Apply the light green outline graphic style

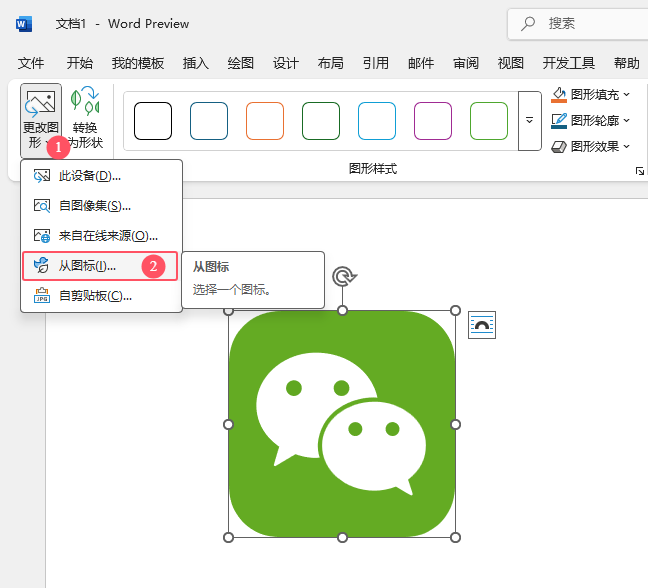(489, 121)
